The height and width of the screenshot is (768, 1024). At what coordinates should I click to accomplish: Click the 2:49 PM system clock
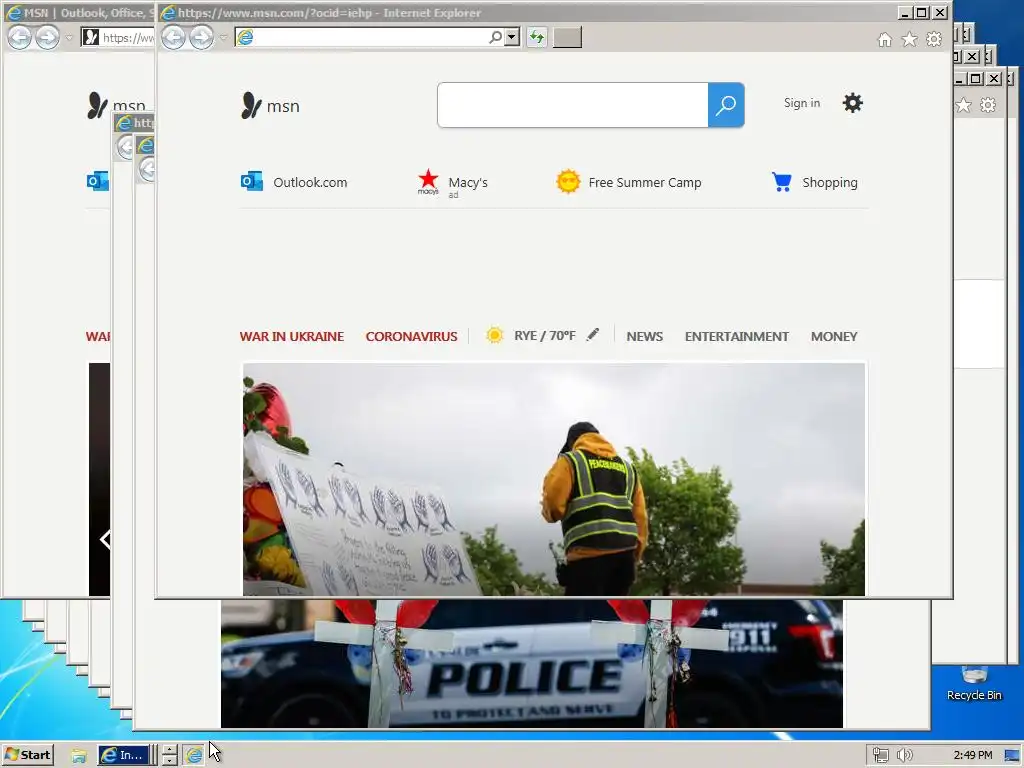pyautogui.click(x=972, y=755)
